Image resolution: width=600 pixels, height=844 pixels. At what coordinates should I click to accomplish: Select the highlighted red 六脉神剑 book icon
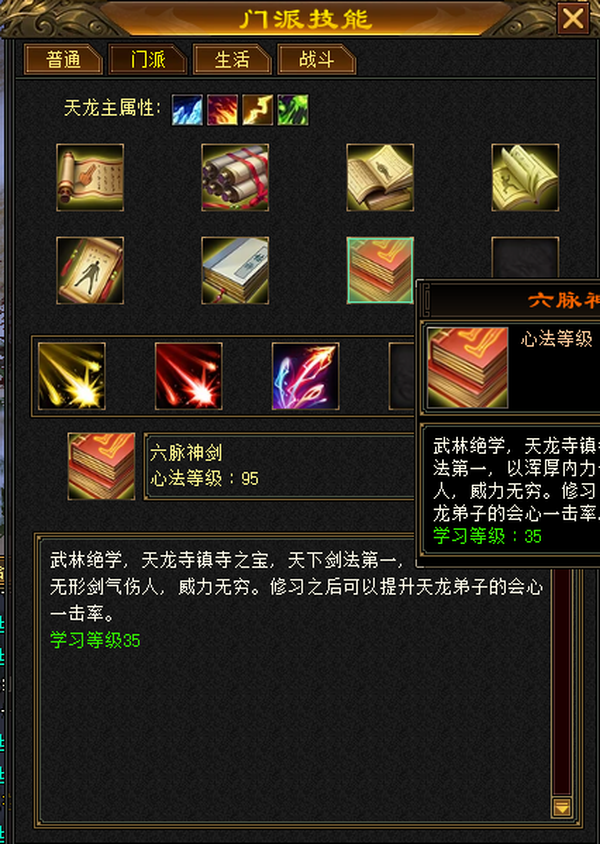380,271
